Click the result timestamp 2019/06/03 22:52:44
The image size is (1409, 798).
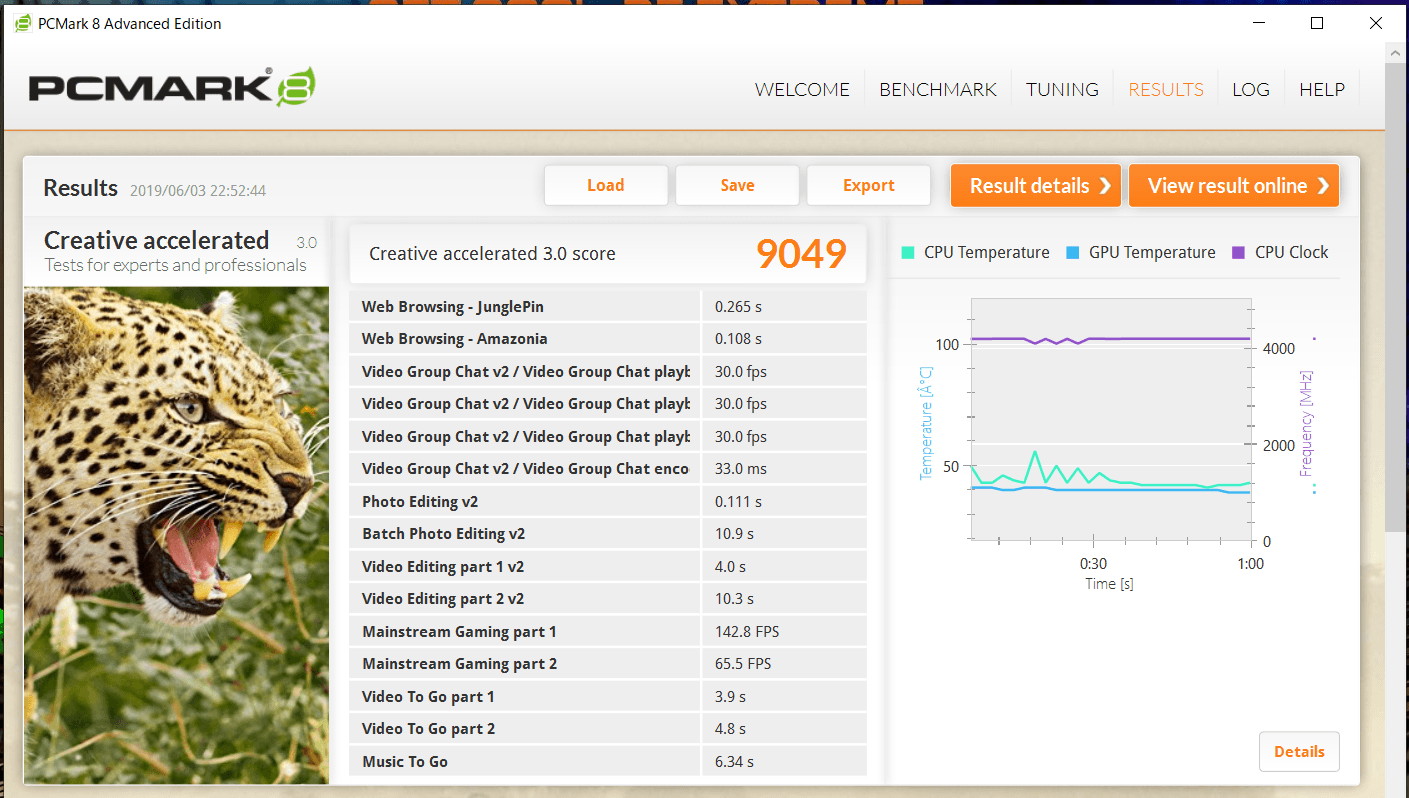click(198, 190)
